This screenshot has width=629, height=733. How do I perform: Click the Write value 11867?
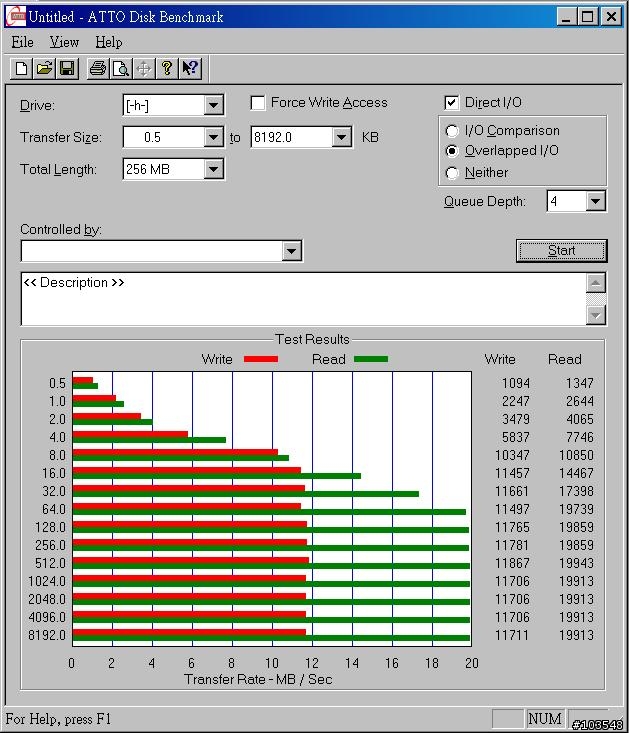pyautogui.click(x=512, y=563)
